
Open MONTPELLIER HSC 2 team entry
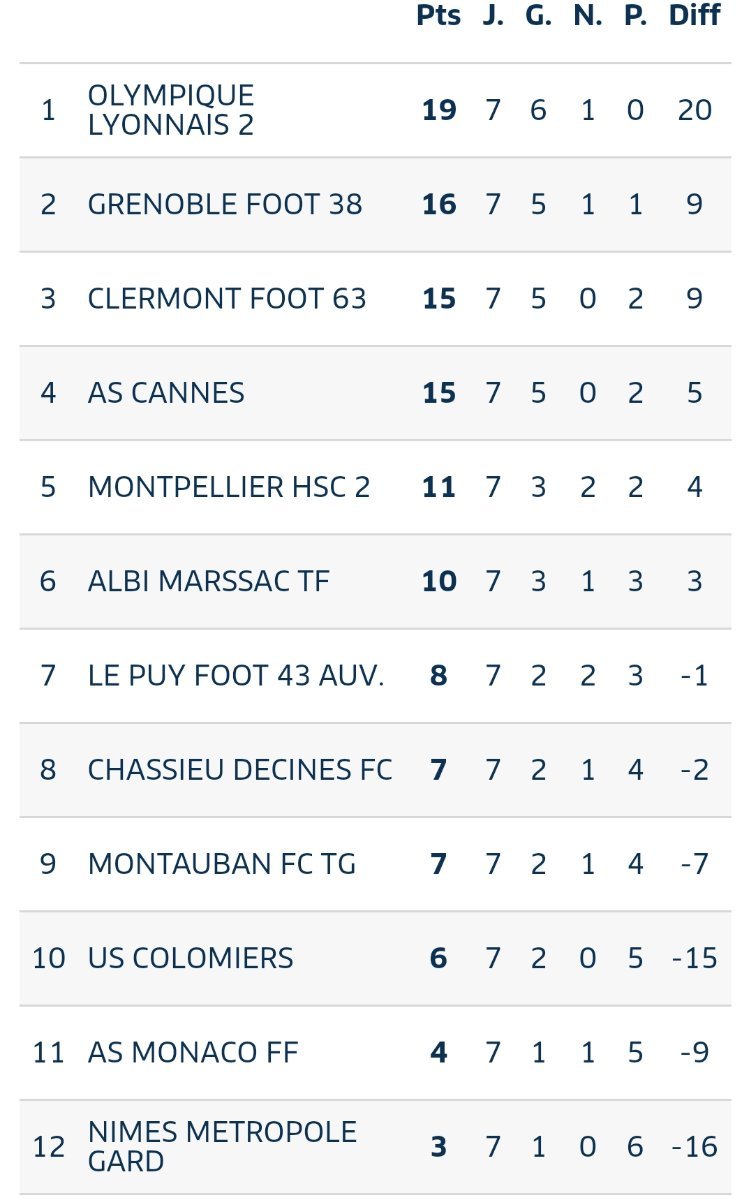[x=229, y=487]
